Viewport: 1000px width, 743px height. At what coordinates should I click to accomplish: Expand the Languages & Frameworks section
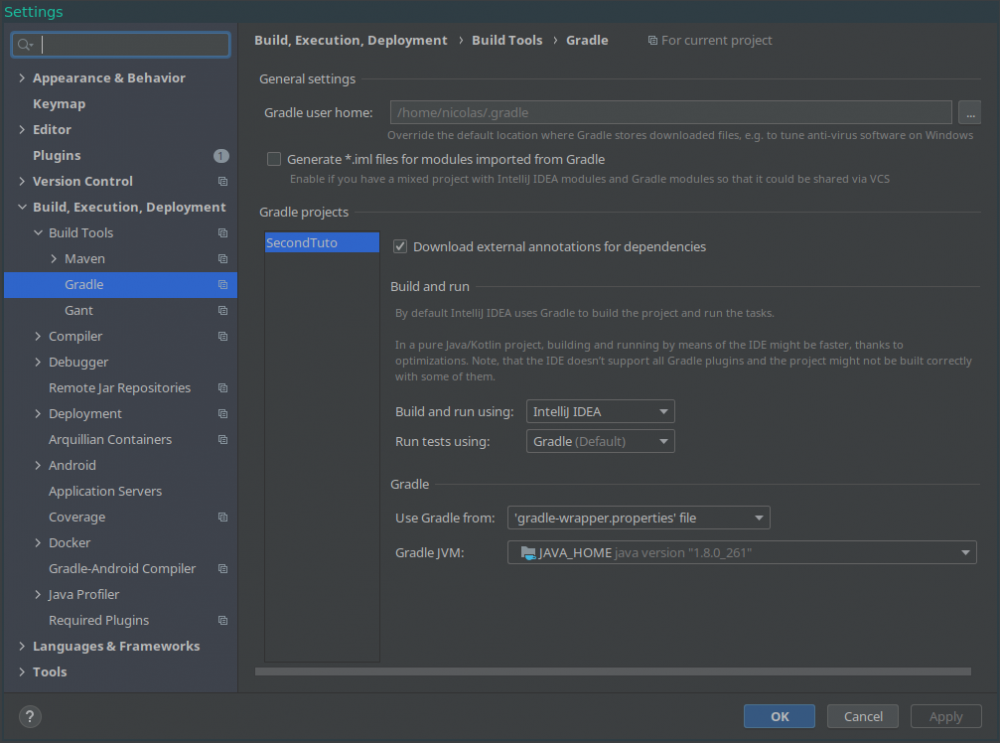point(22,646)
